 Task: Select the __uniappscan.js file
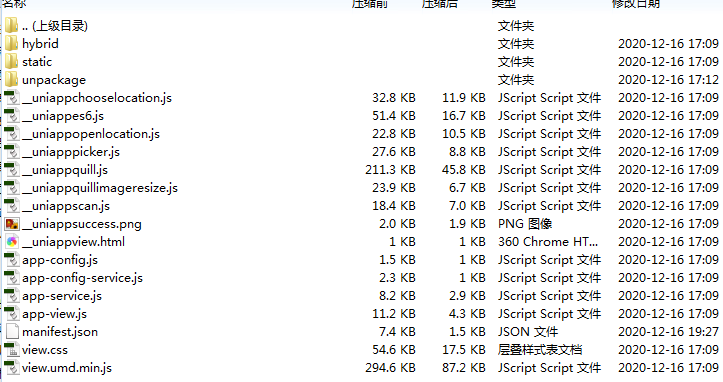(66, 206)
